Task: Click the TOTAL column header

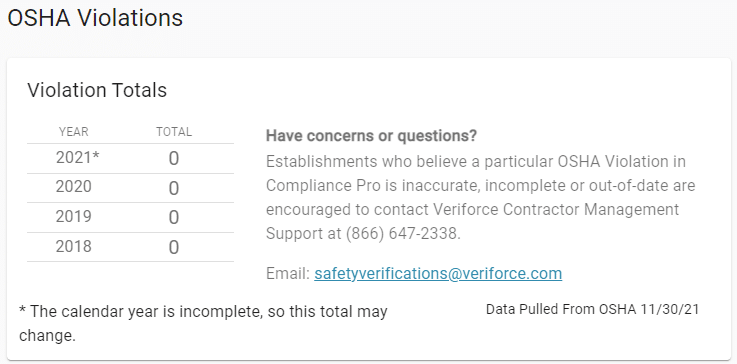Action: 174,132
